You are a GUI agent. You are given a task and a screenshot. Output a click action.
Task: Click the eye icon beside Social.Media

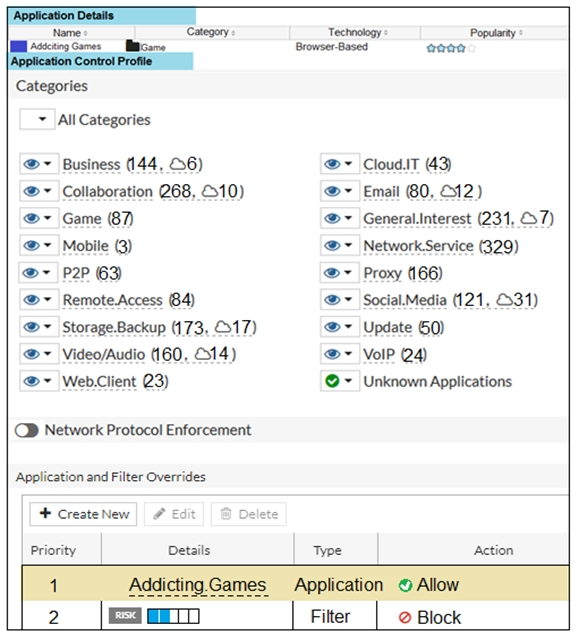click(x=332, y=300)
